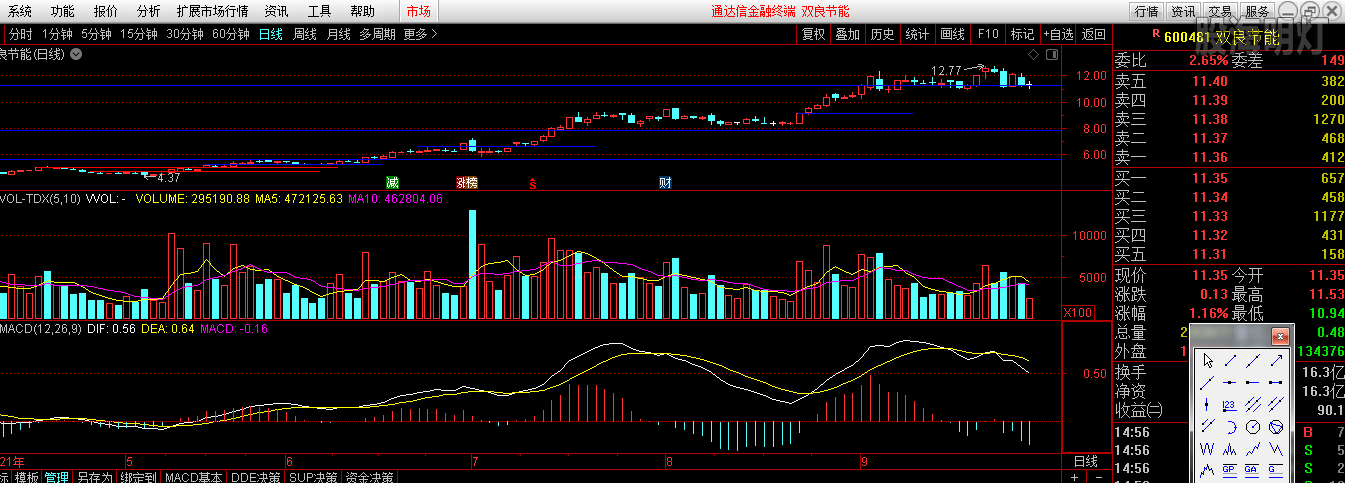Screen dimensions: 1345x483
Task: Open the 分析 menu
Action: [x=148, y=11]
